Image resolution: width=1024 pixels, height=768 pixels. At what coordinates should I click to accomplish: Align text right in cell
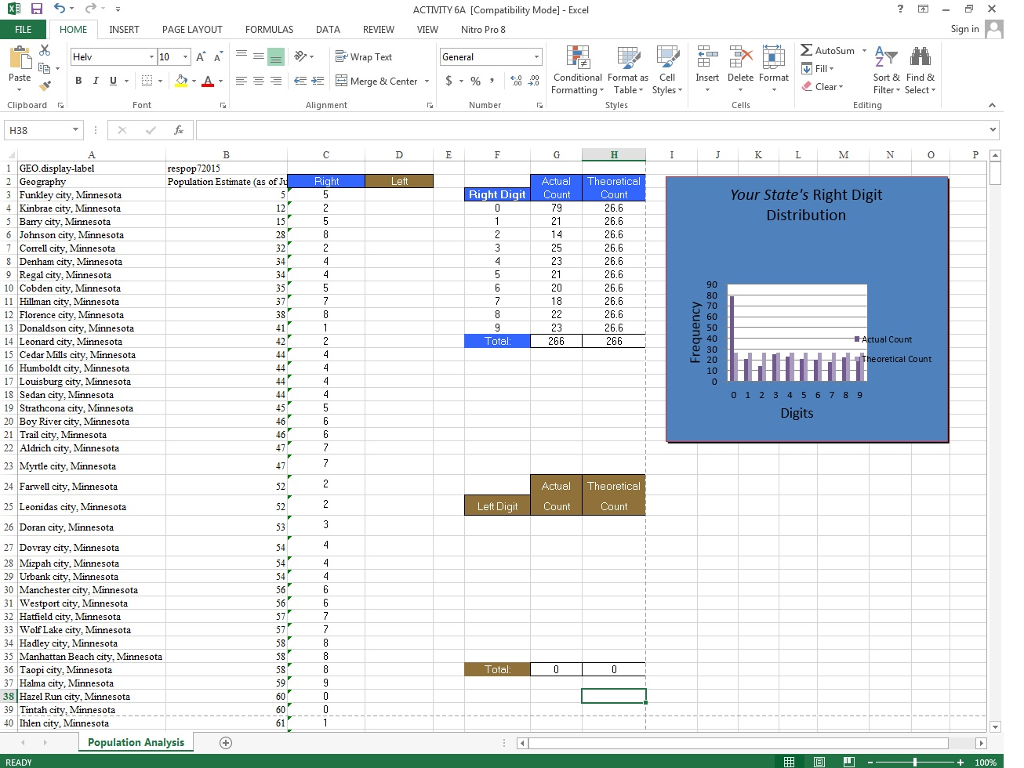click(276, 81)
